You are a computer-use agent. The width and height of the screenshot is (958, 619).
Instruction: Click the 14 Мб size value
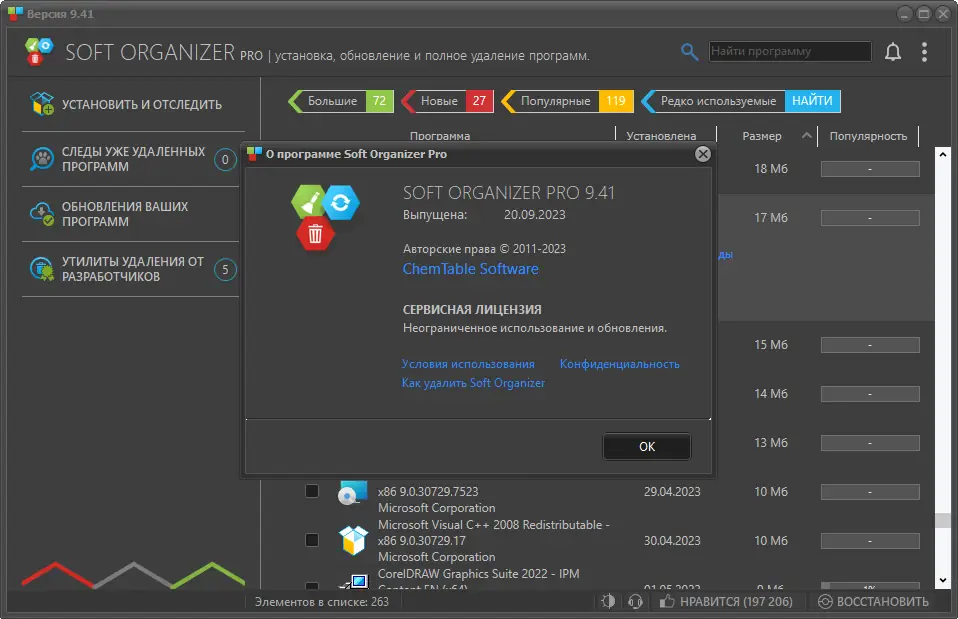pos(770,394)
